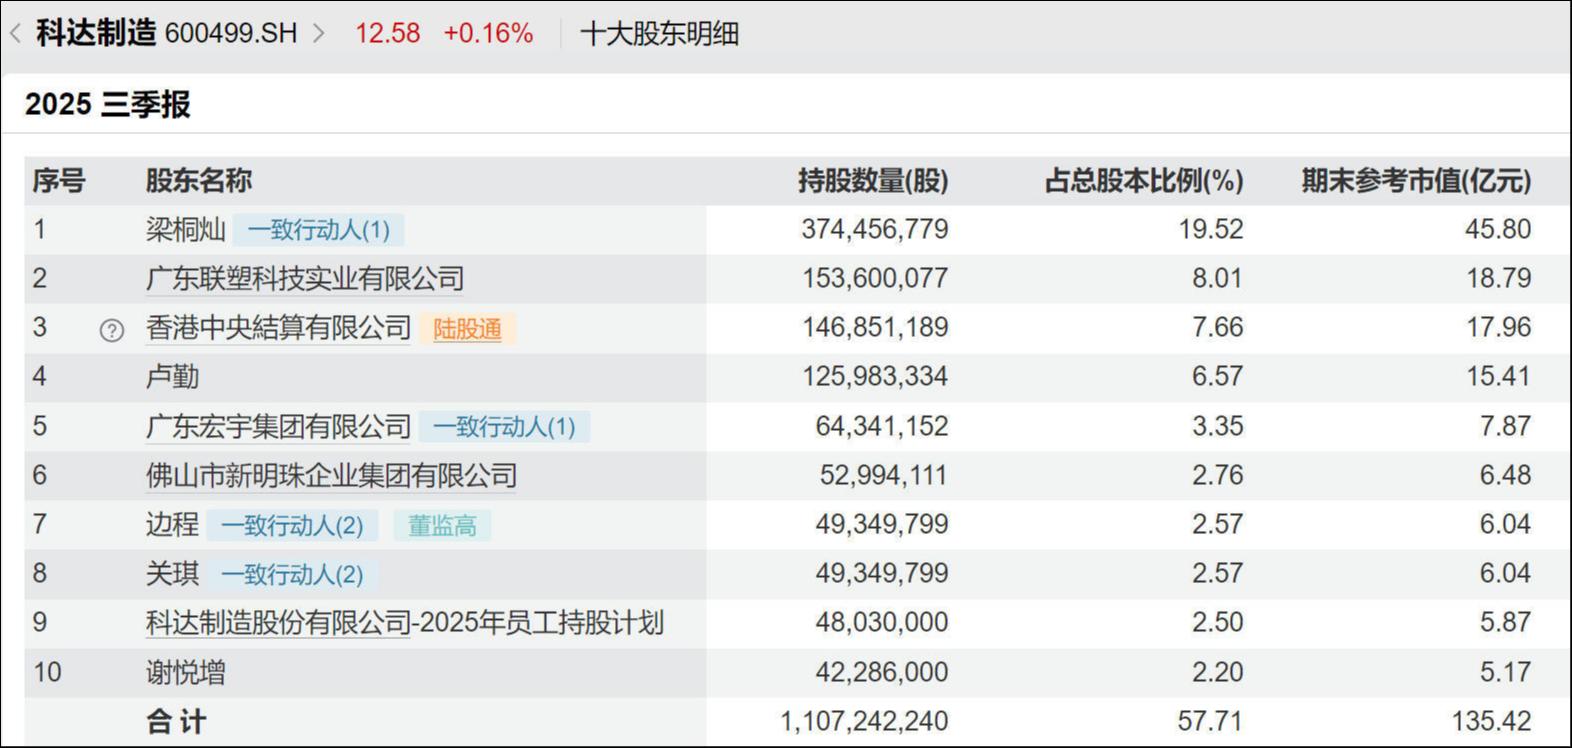Sort by 期末参考市值(亿元) column header

[x=1416, y=181]
